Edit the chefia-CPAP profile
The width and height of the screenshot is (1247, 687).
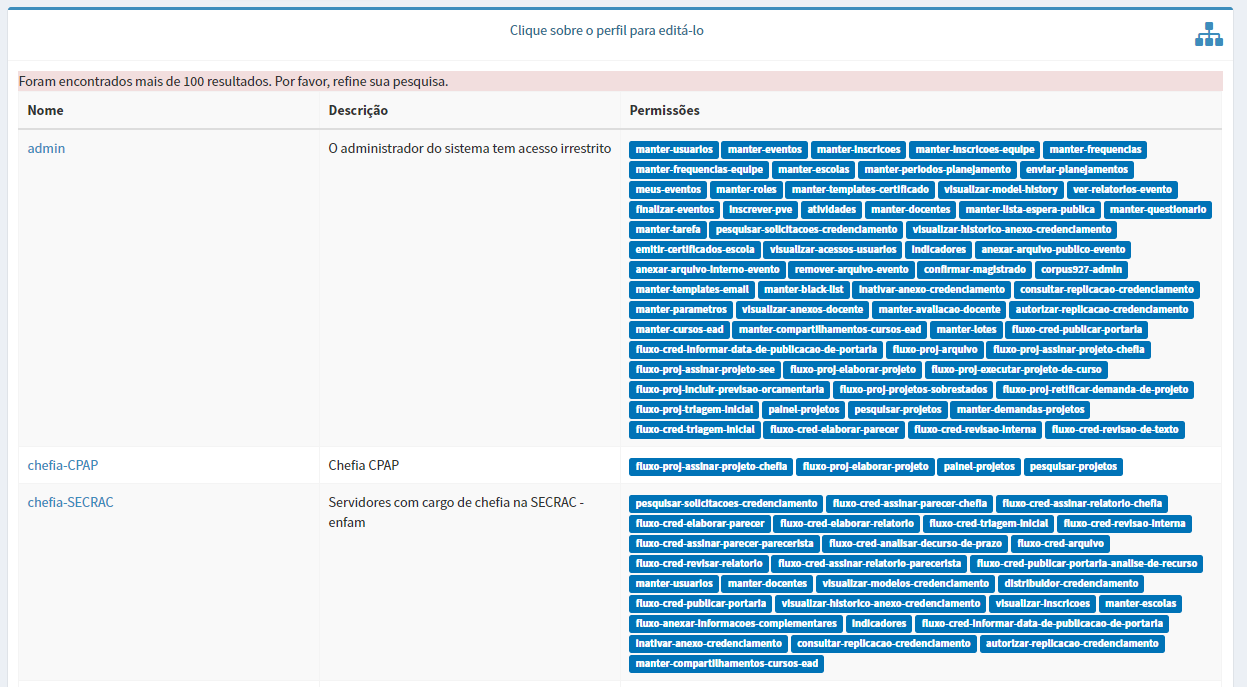point(63,465)
